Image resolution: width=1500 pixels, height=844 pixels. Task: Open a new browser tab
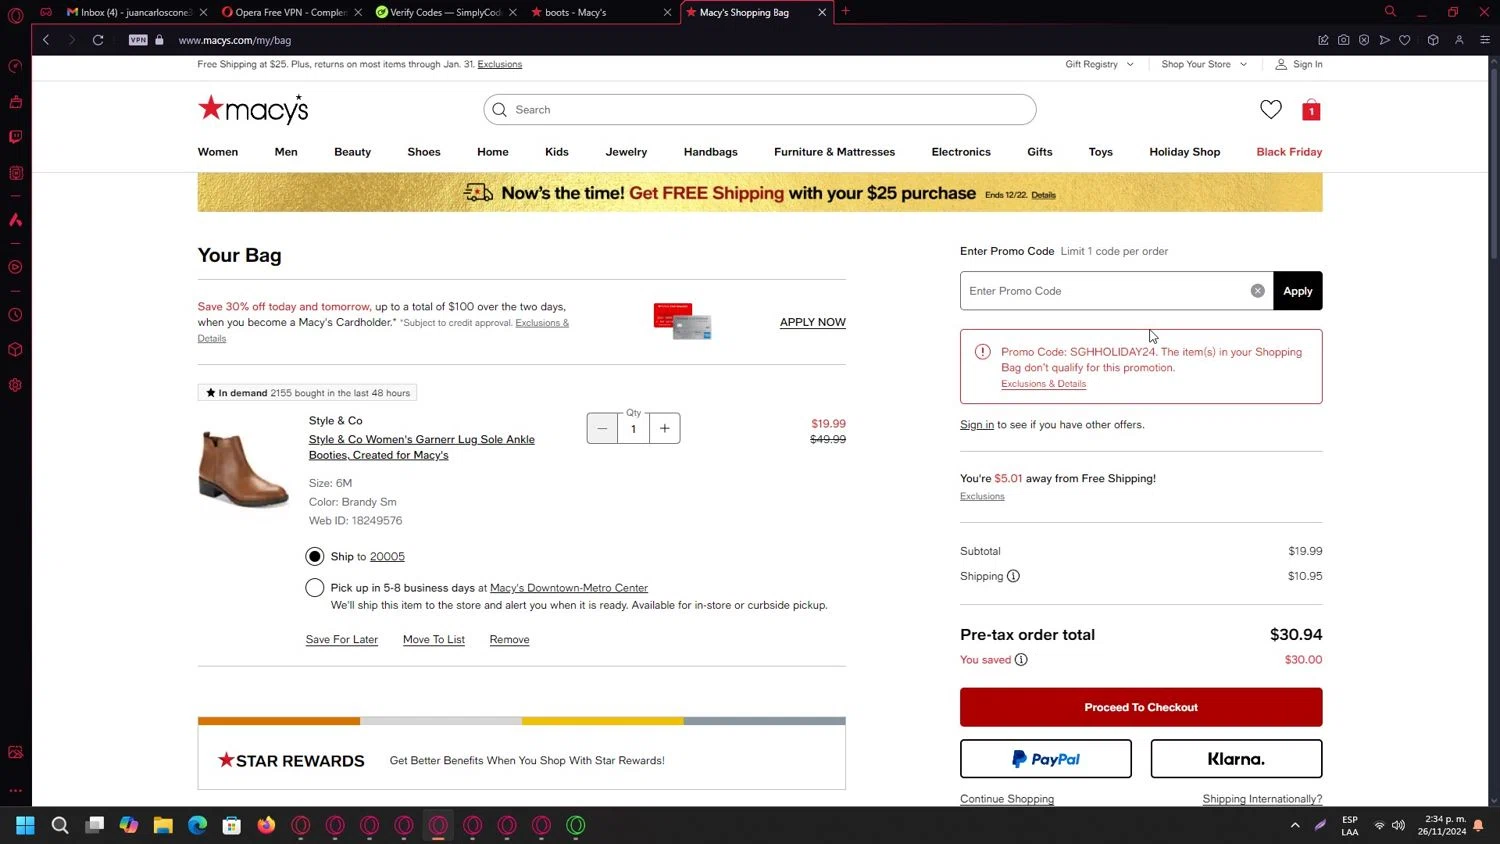(x=846, y=11)
